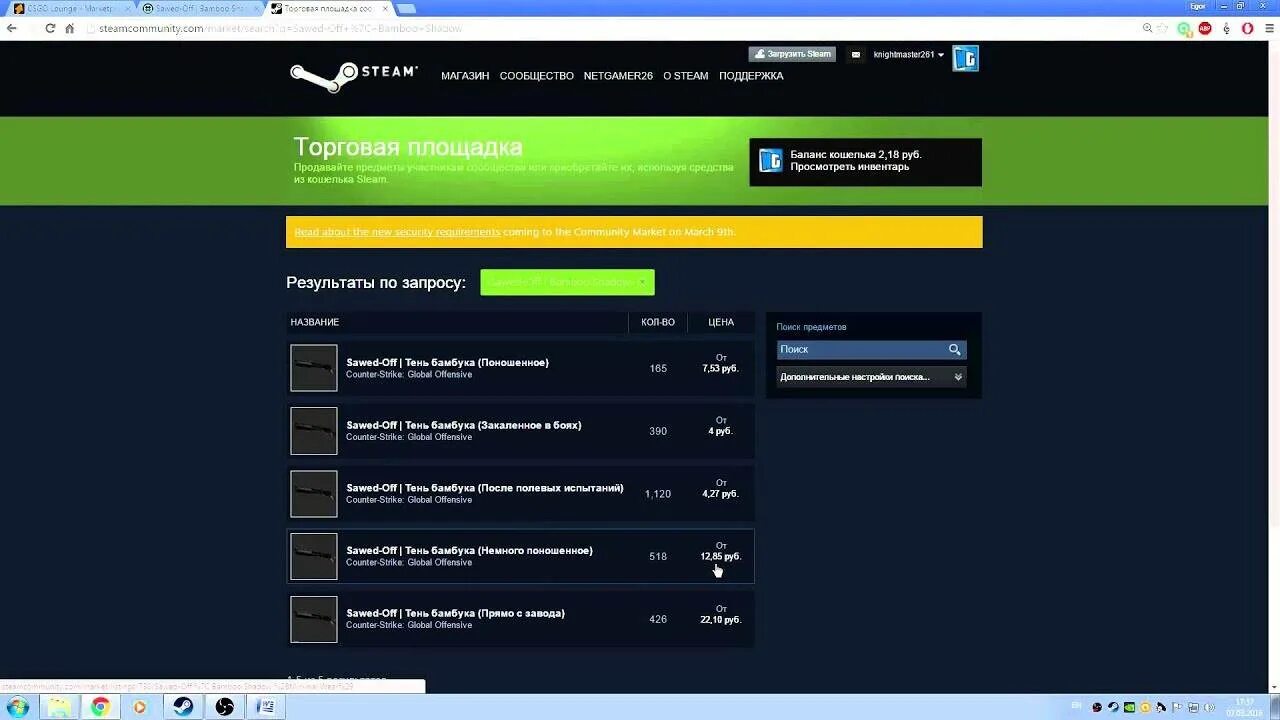Screen dimensions: 1280x720
Task: Open thumbnail of Sawed-Off После полевых испытаний
Action: pyautogui.click(x=314, y=494)
